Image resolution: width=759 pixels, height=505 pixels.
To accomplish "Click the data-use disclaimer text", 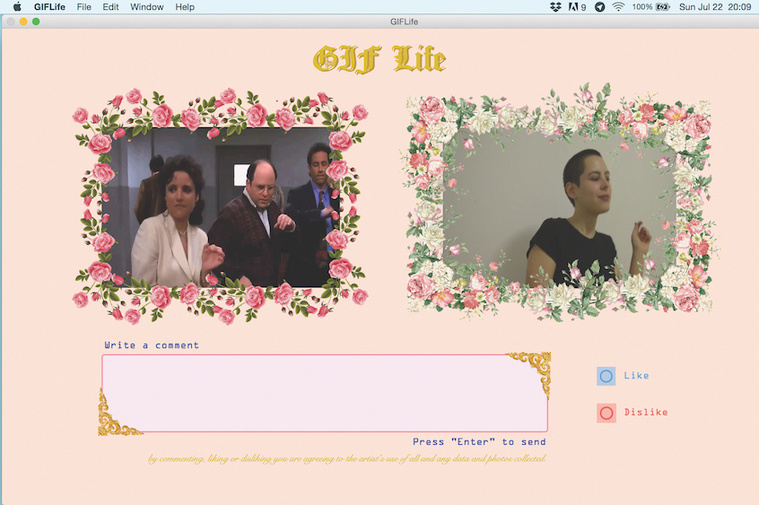I will (347, 458).
